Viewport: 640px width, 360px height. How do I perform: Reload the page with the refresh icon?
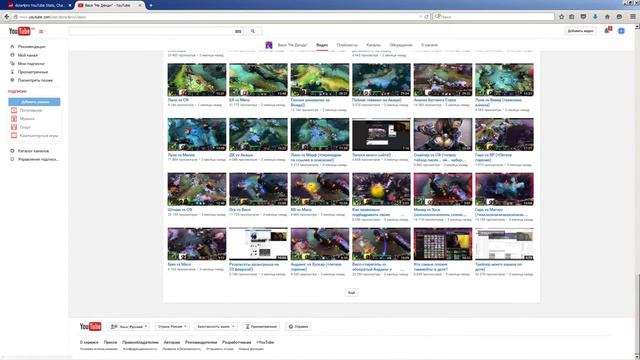427,17
